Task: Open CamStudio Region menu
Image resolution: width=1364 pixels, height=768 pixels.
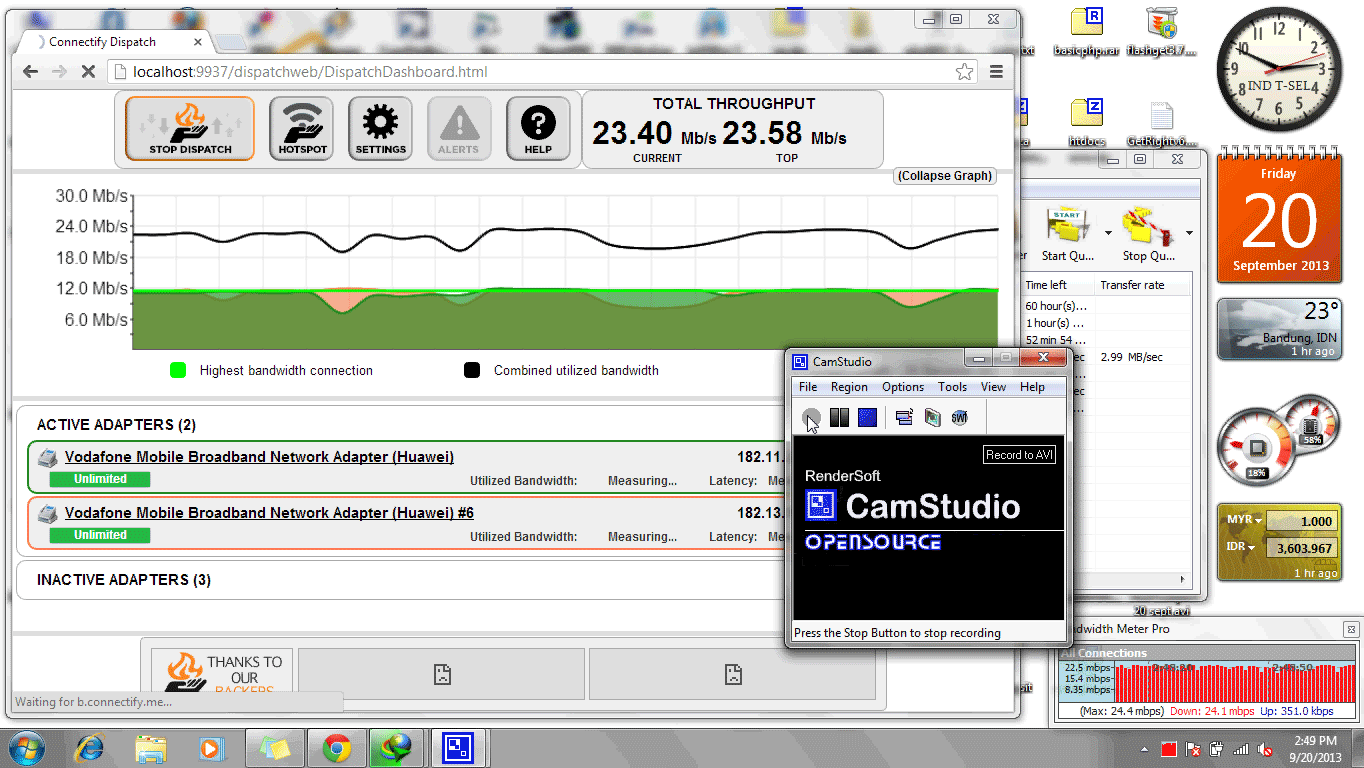Action: 849,387
